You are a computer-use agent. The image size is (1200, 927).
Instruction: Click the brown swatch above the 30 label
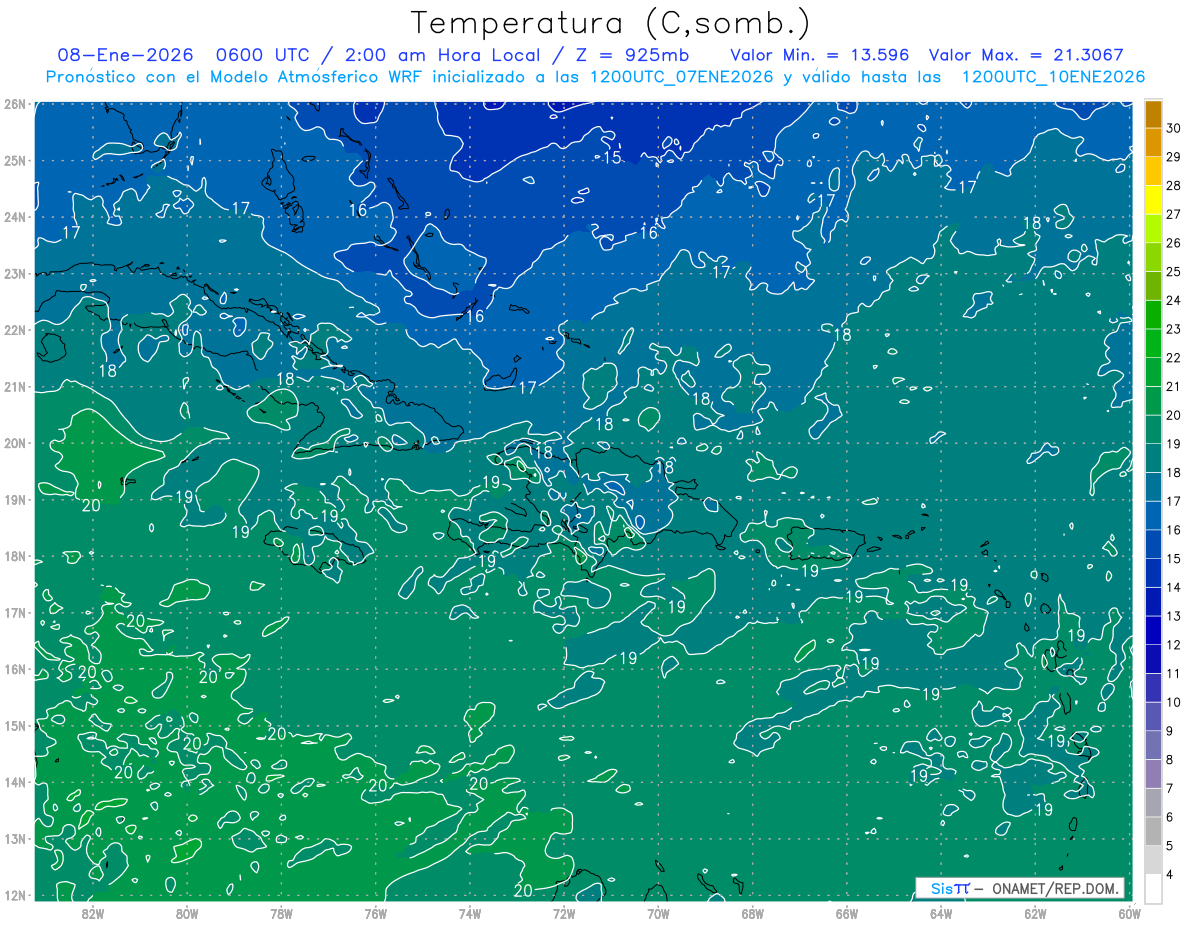pos(1153,114)
